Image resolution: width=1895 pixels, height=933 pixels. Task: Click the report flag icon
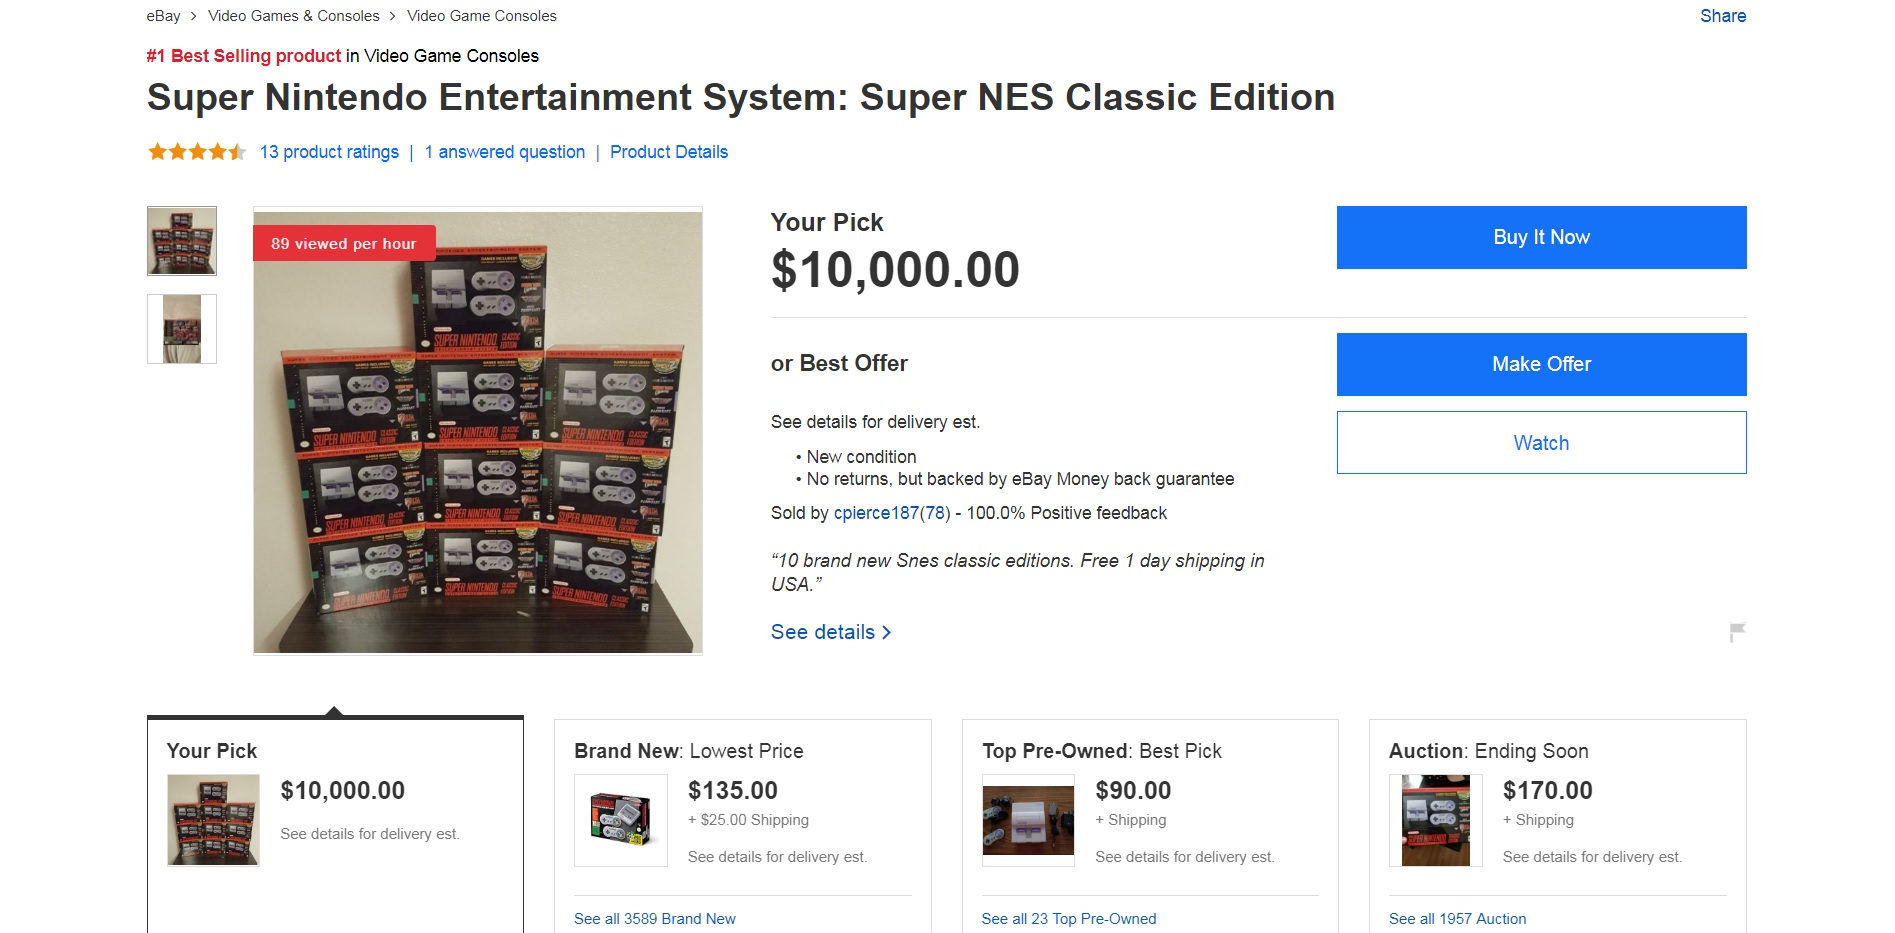pos(1737,632)
